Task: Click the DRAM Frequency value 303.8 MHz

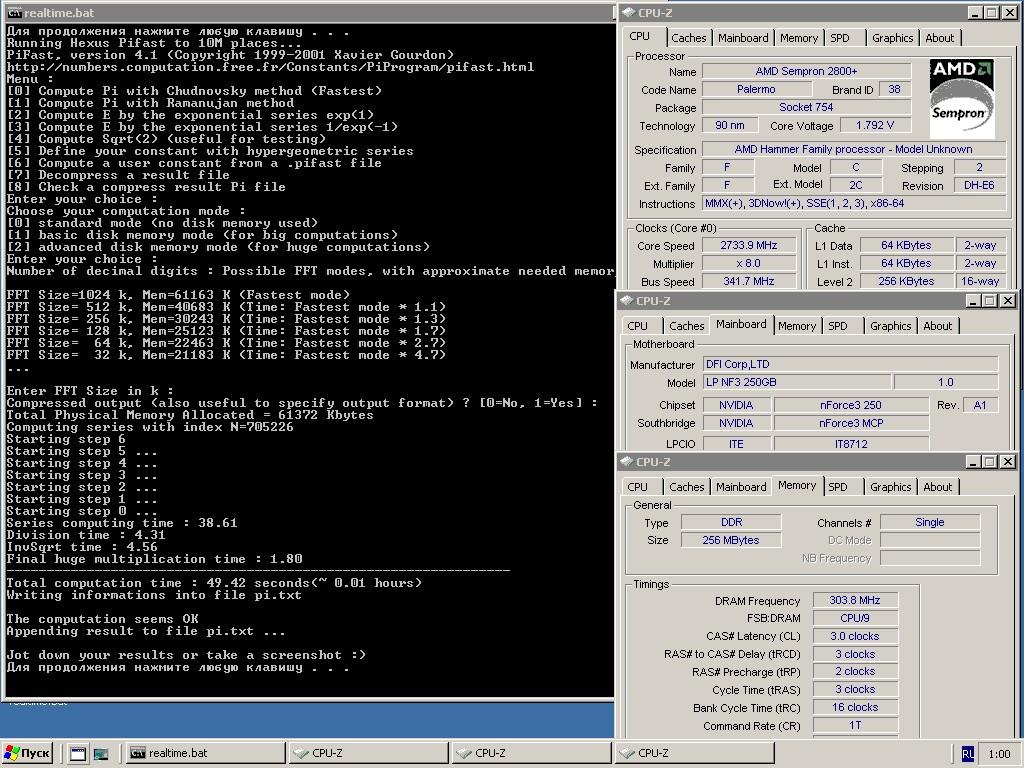Action: (855, 600)
